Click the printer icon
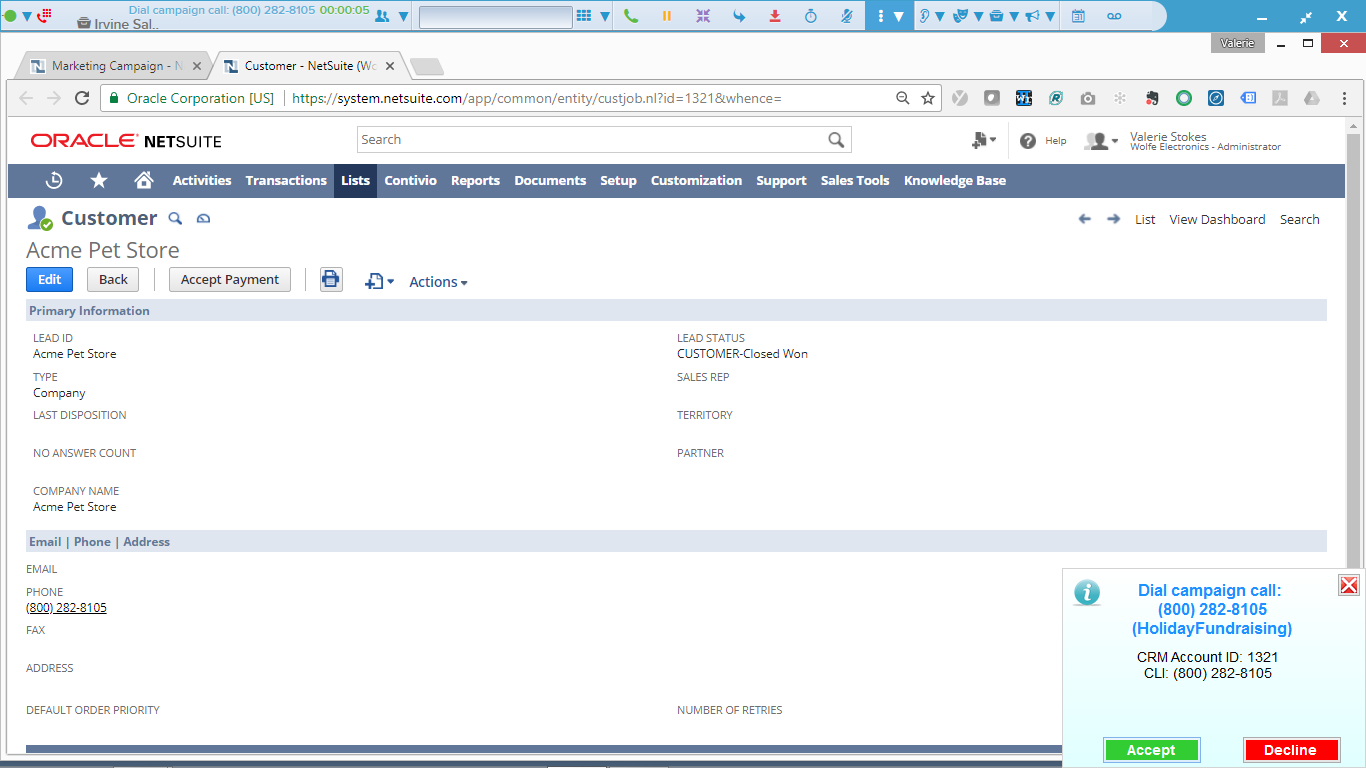Screen dimensions: 1366x768 [331, 280]
